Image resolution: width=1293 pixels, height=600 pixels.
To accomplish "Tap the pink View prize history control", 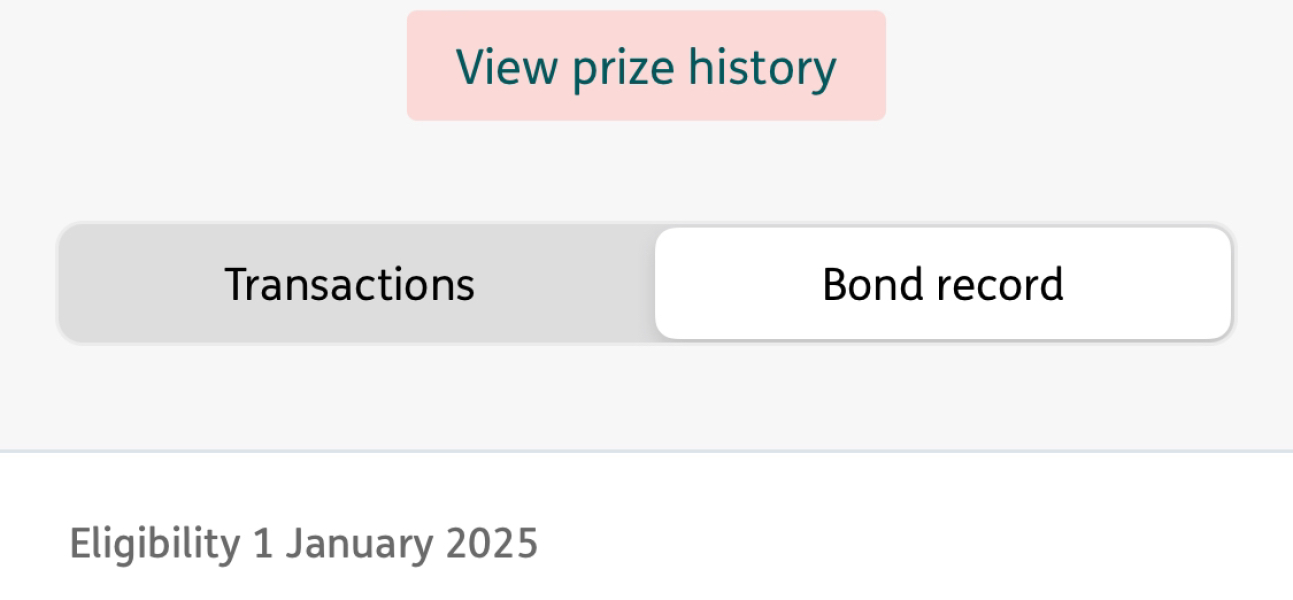I will [646, 66].
